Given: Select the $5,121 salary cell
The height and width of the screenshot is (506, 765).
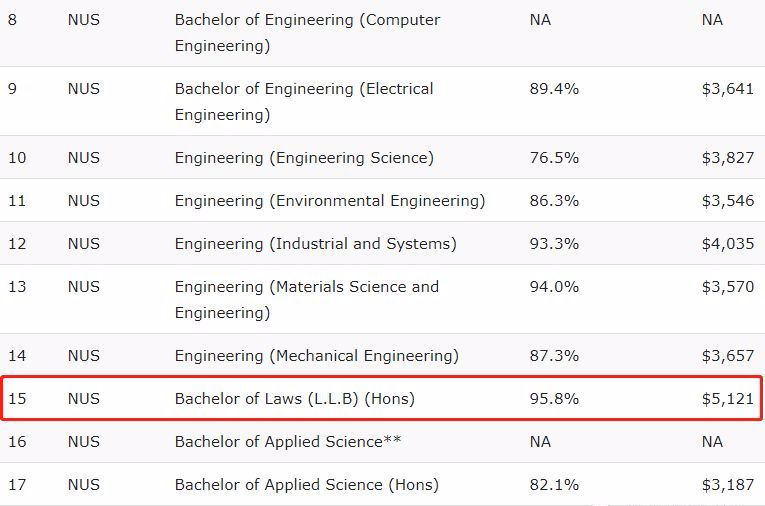Looking at the screenshot, I should tap(727, 398).
